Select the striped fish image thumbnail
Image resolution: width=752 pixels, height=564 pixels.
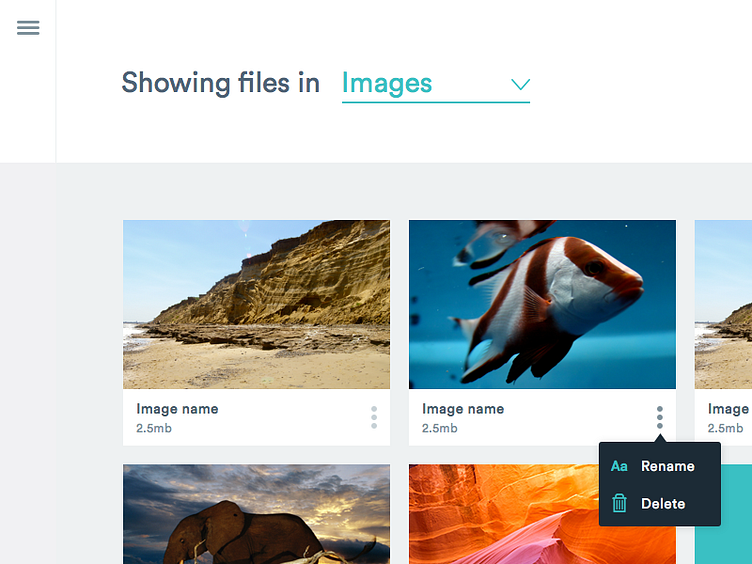(542, 304)
